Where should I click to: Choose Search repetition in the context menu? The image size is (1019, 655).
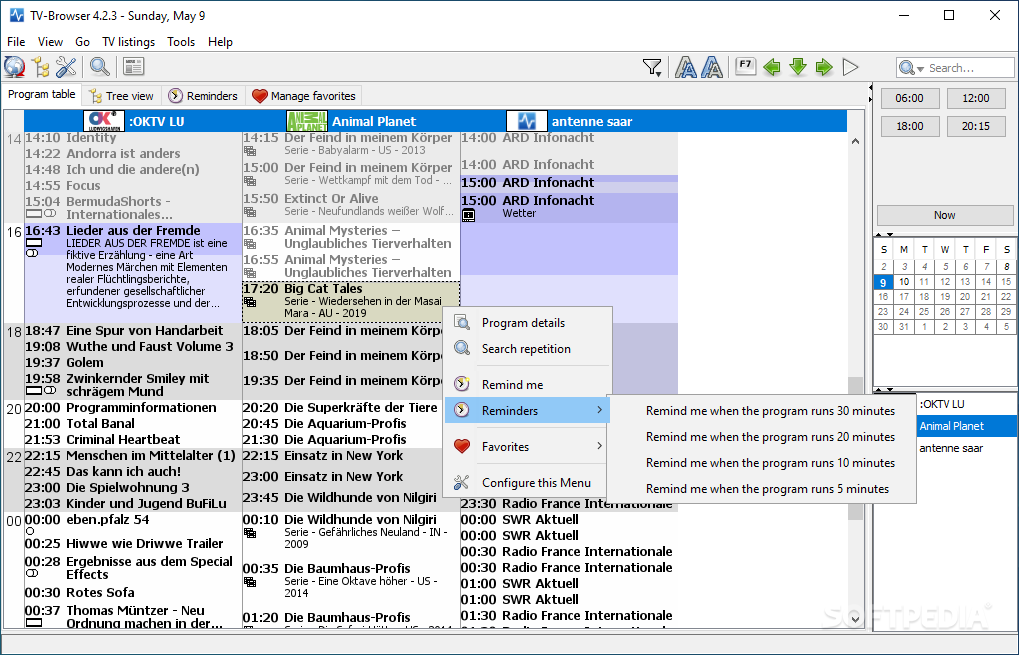click(526, 349)
